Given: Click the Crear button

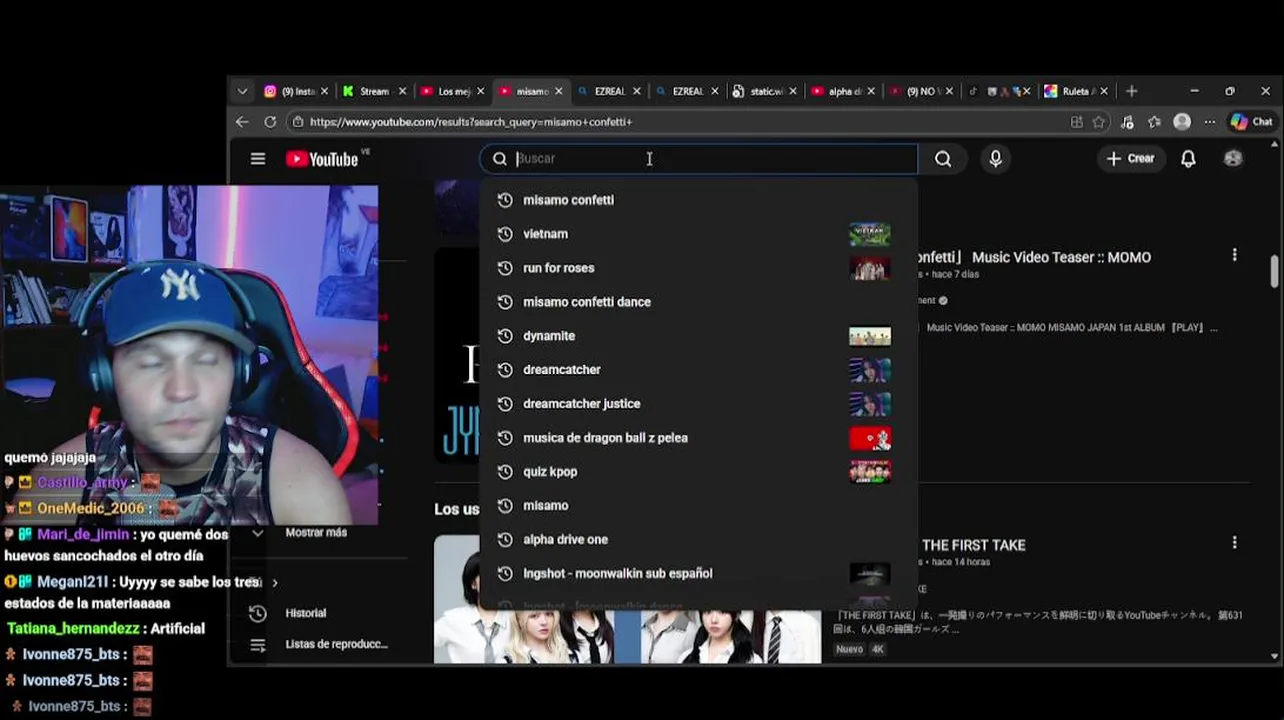Looking at the screenshot, I should coord(1130,159).
